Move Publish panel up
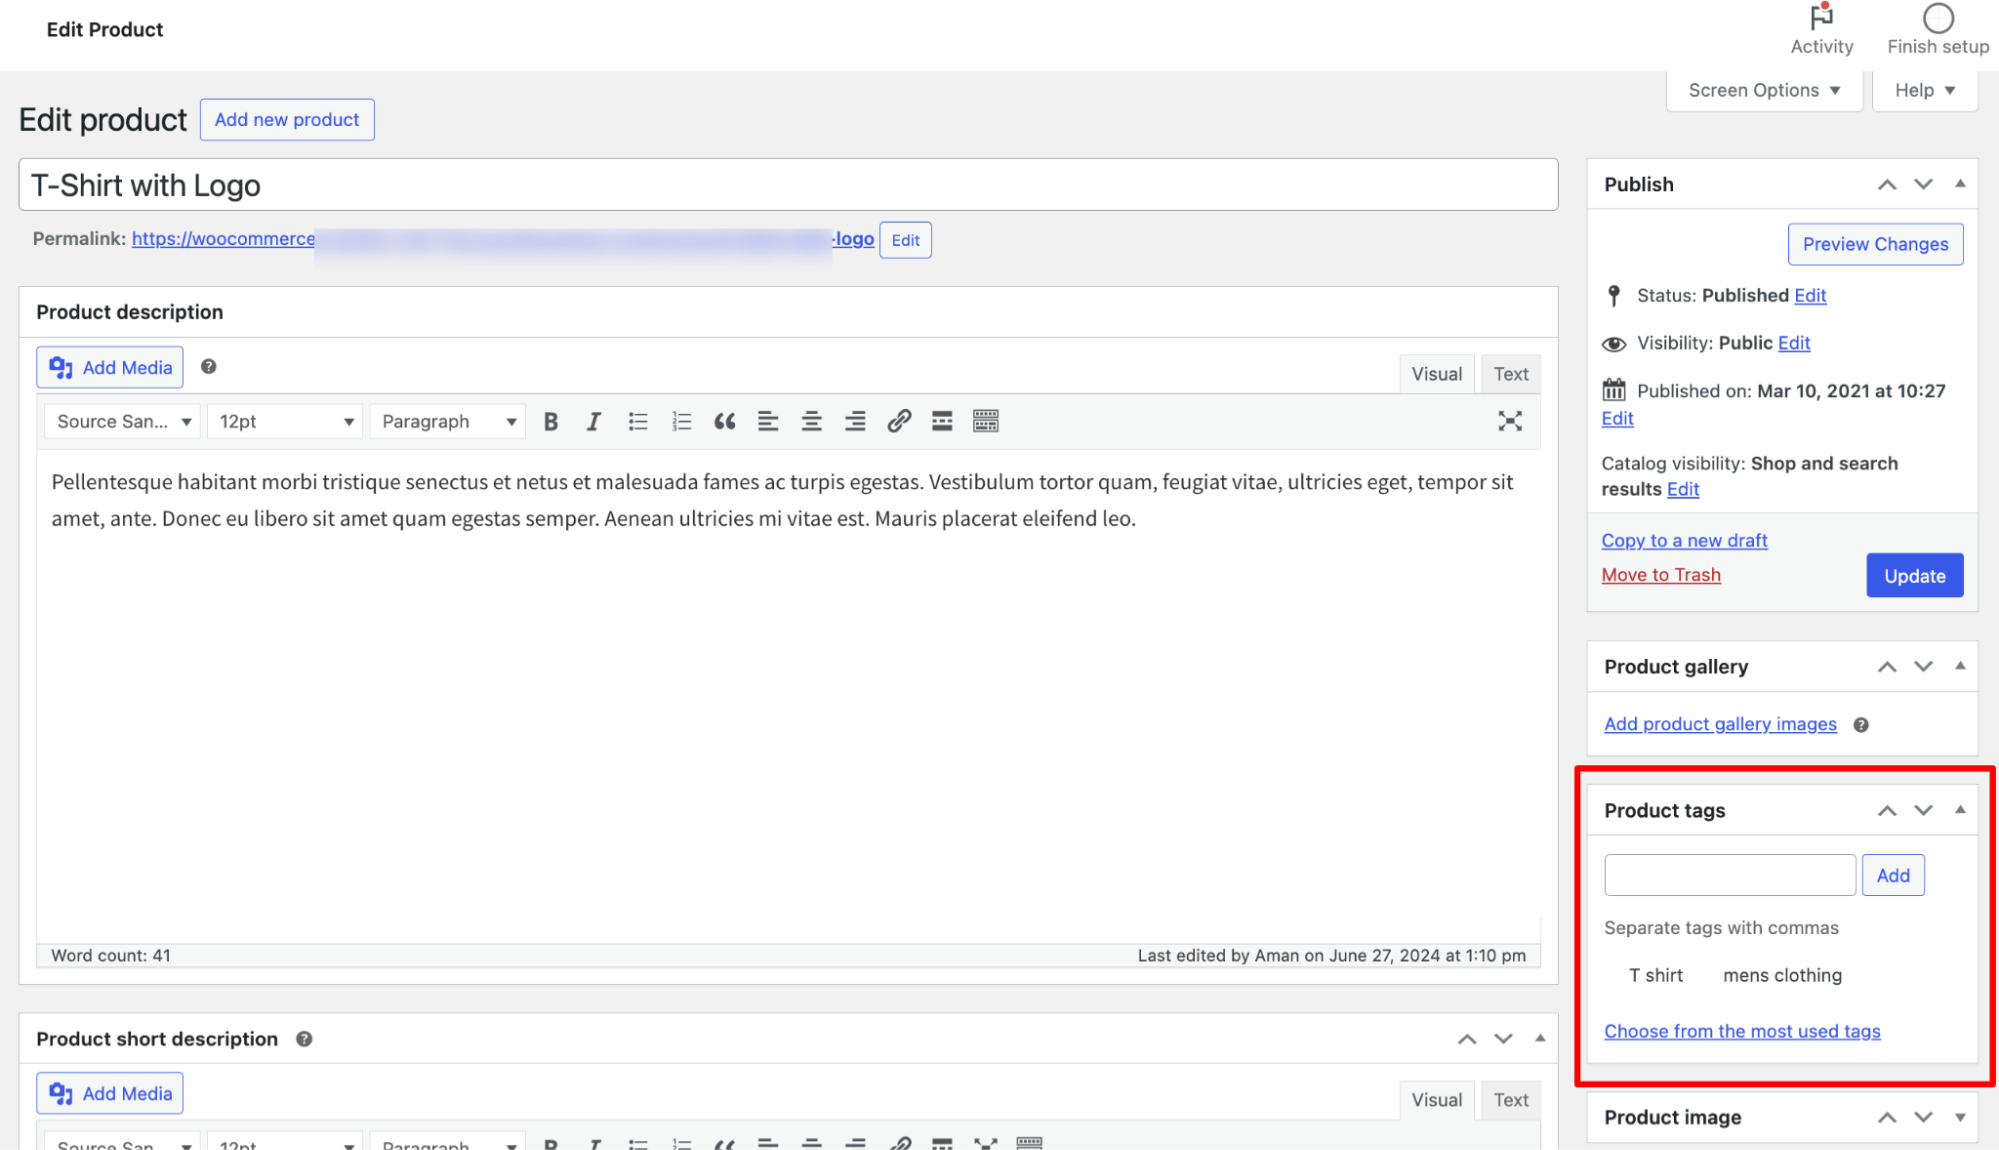The height and width of the screenshot is (1150, 1999). click(x=1887, y=185)
